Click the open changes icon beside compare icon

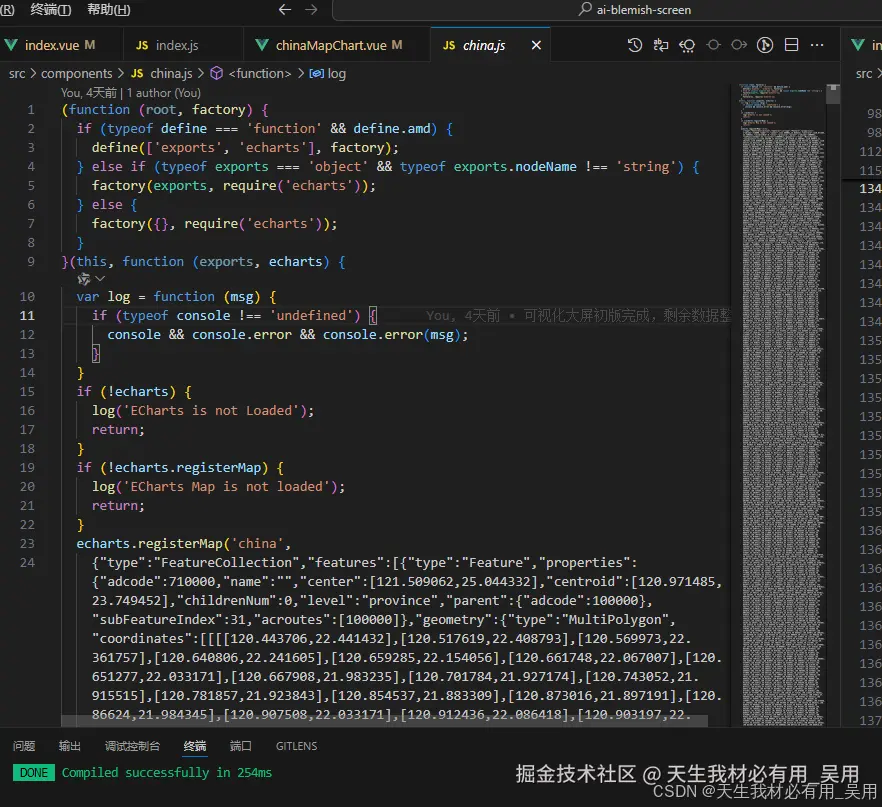tap(687, 45)
